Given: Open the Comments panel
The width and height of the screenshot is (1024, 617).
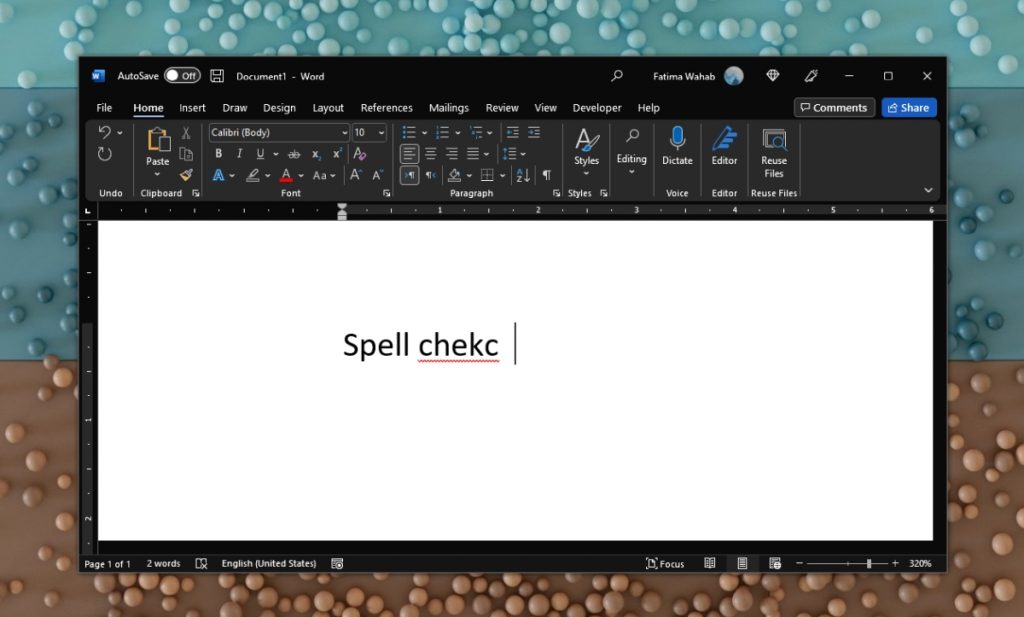Looking at the screenshot, I should point(834,107).
